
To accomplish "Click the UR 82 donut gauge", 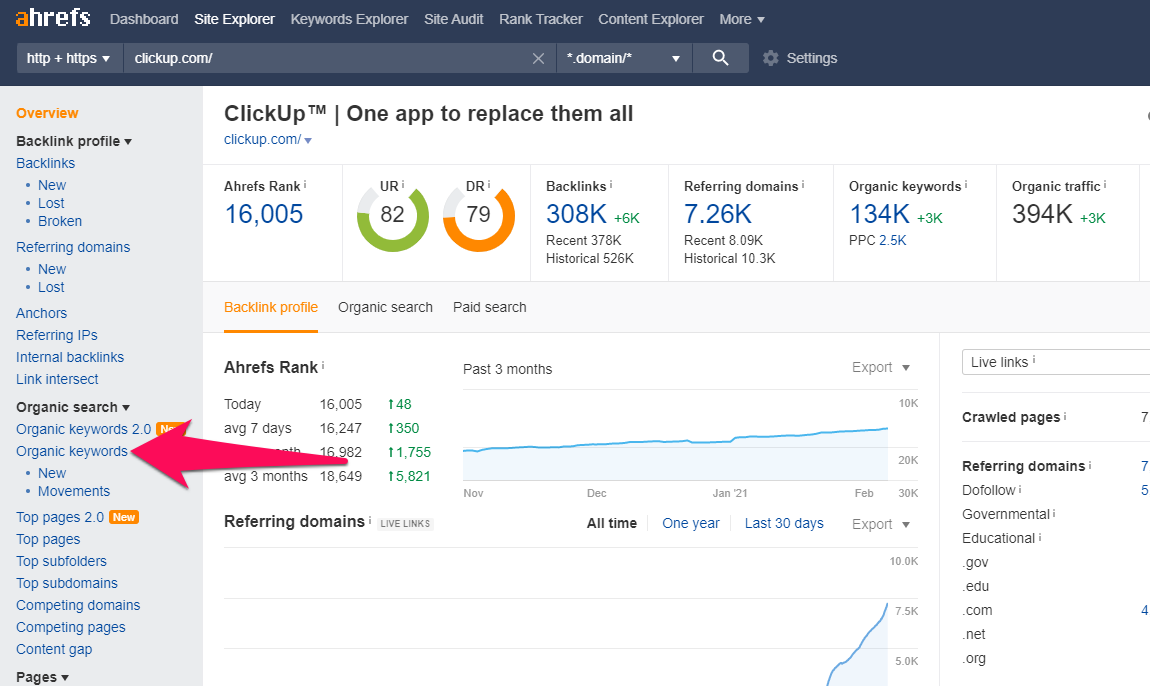I will tap(393, 216).
